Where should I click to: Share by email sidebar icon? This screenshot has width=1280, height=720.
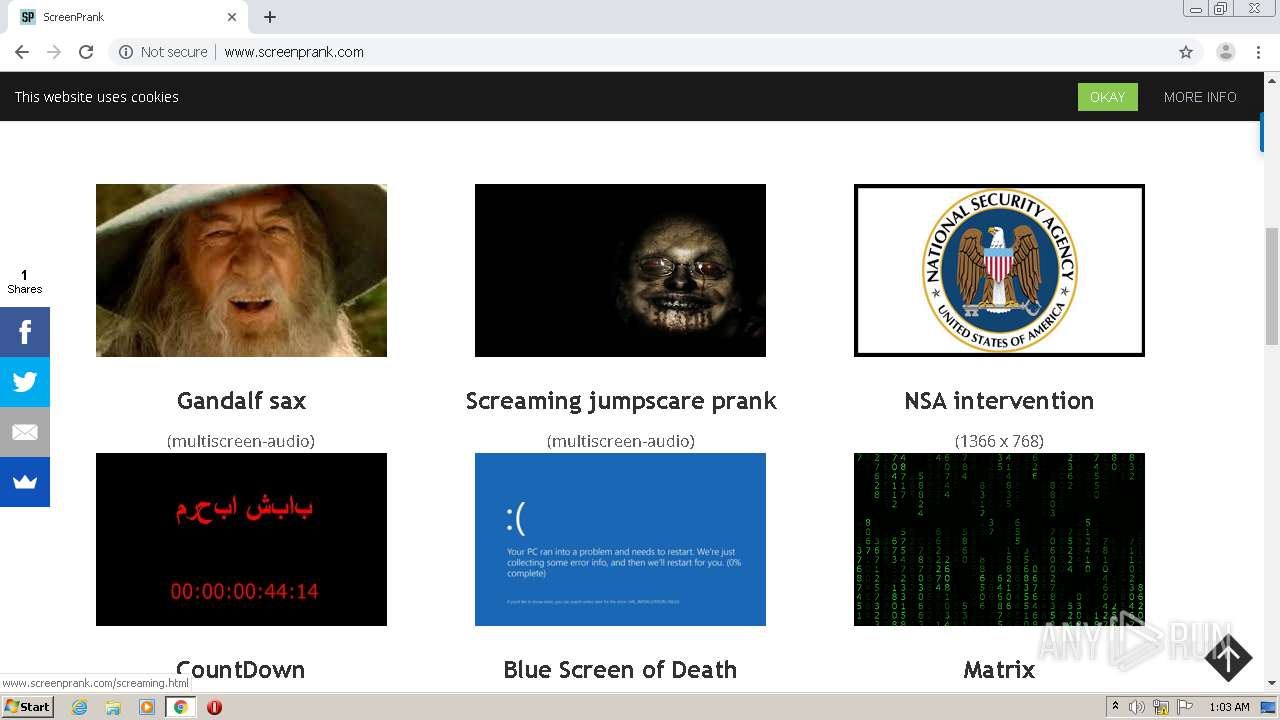[x=25, y=432]
